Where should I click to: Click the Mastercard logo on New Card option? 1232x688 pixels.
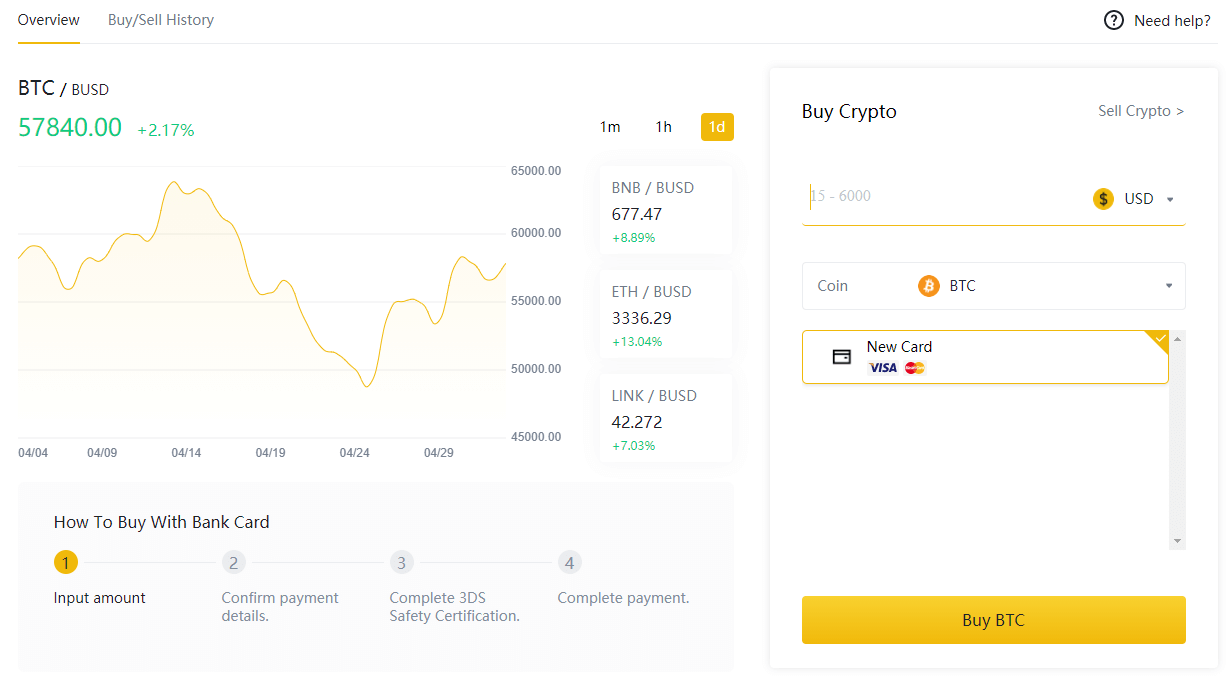[x=914, y=368]
